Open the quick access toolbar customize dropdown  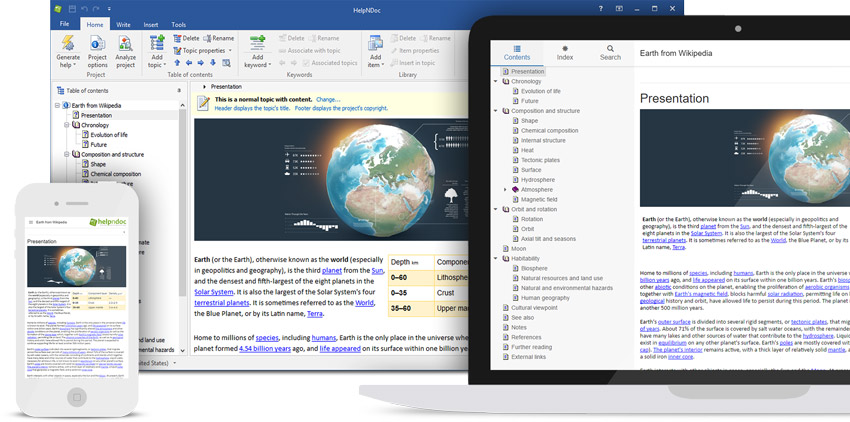109,9
